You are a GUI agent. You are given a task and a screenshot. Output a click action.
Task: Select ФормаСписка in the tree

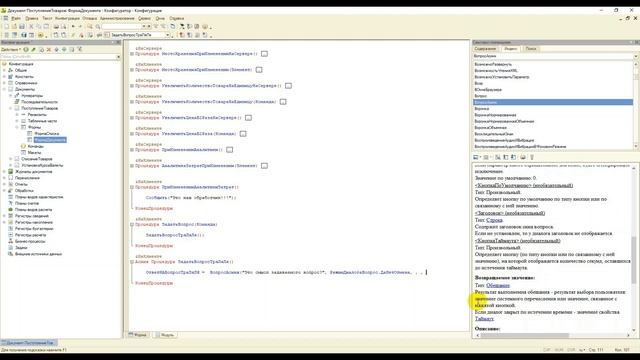click(x=47, y=133)
